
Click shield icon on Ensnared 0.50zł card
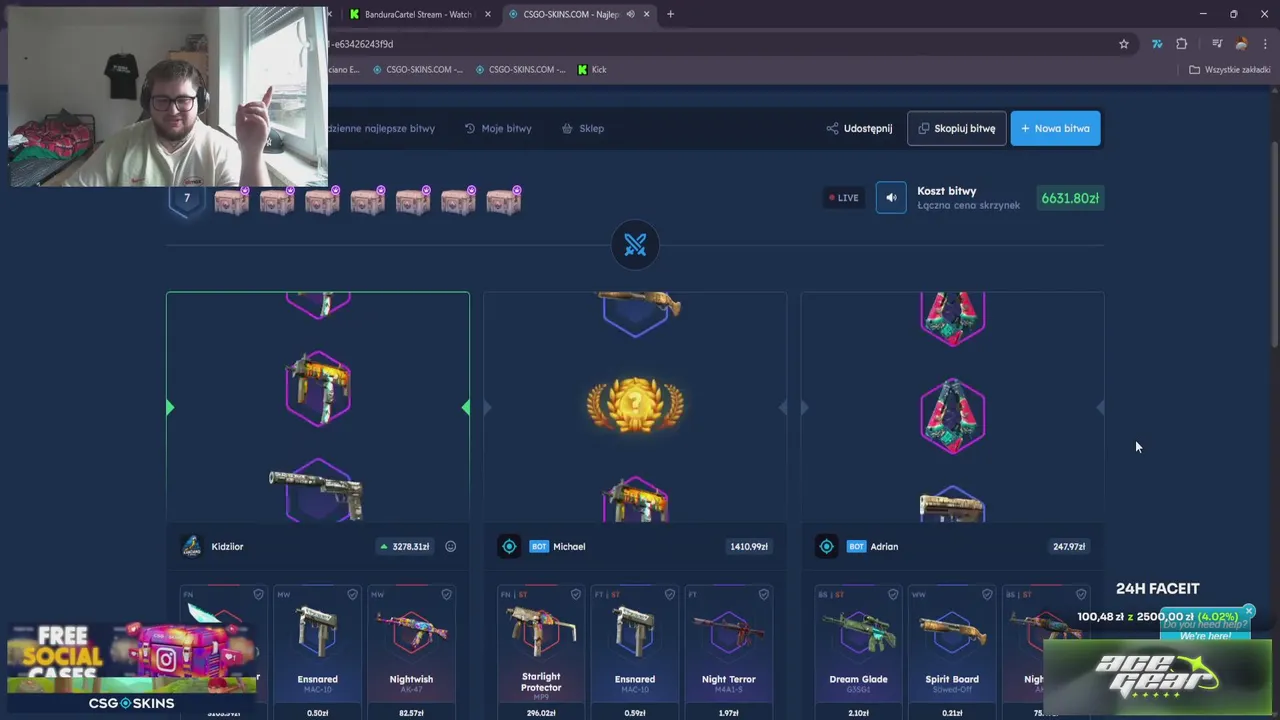pyautogui.click(x=352, y=594)
